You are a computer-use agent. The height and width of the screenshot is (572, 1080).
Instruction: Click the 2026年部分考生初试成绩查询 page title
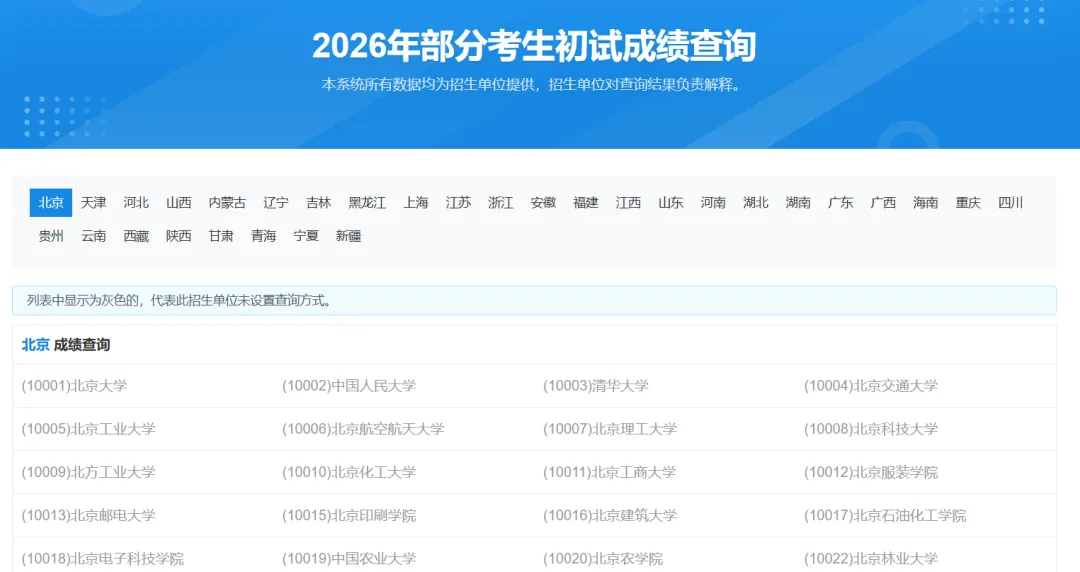point(534,45)
